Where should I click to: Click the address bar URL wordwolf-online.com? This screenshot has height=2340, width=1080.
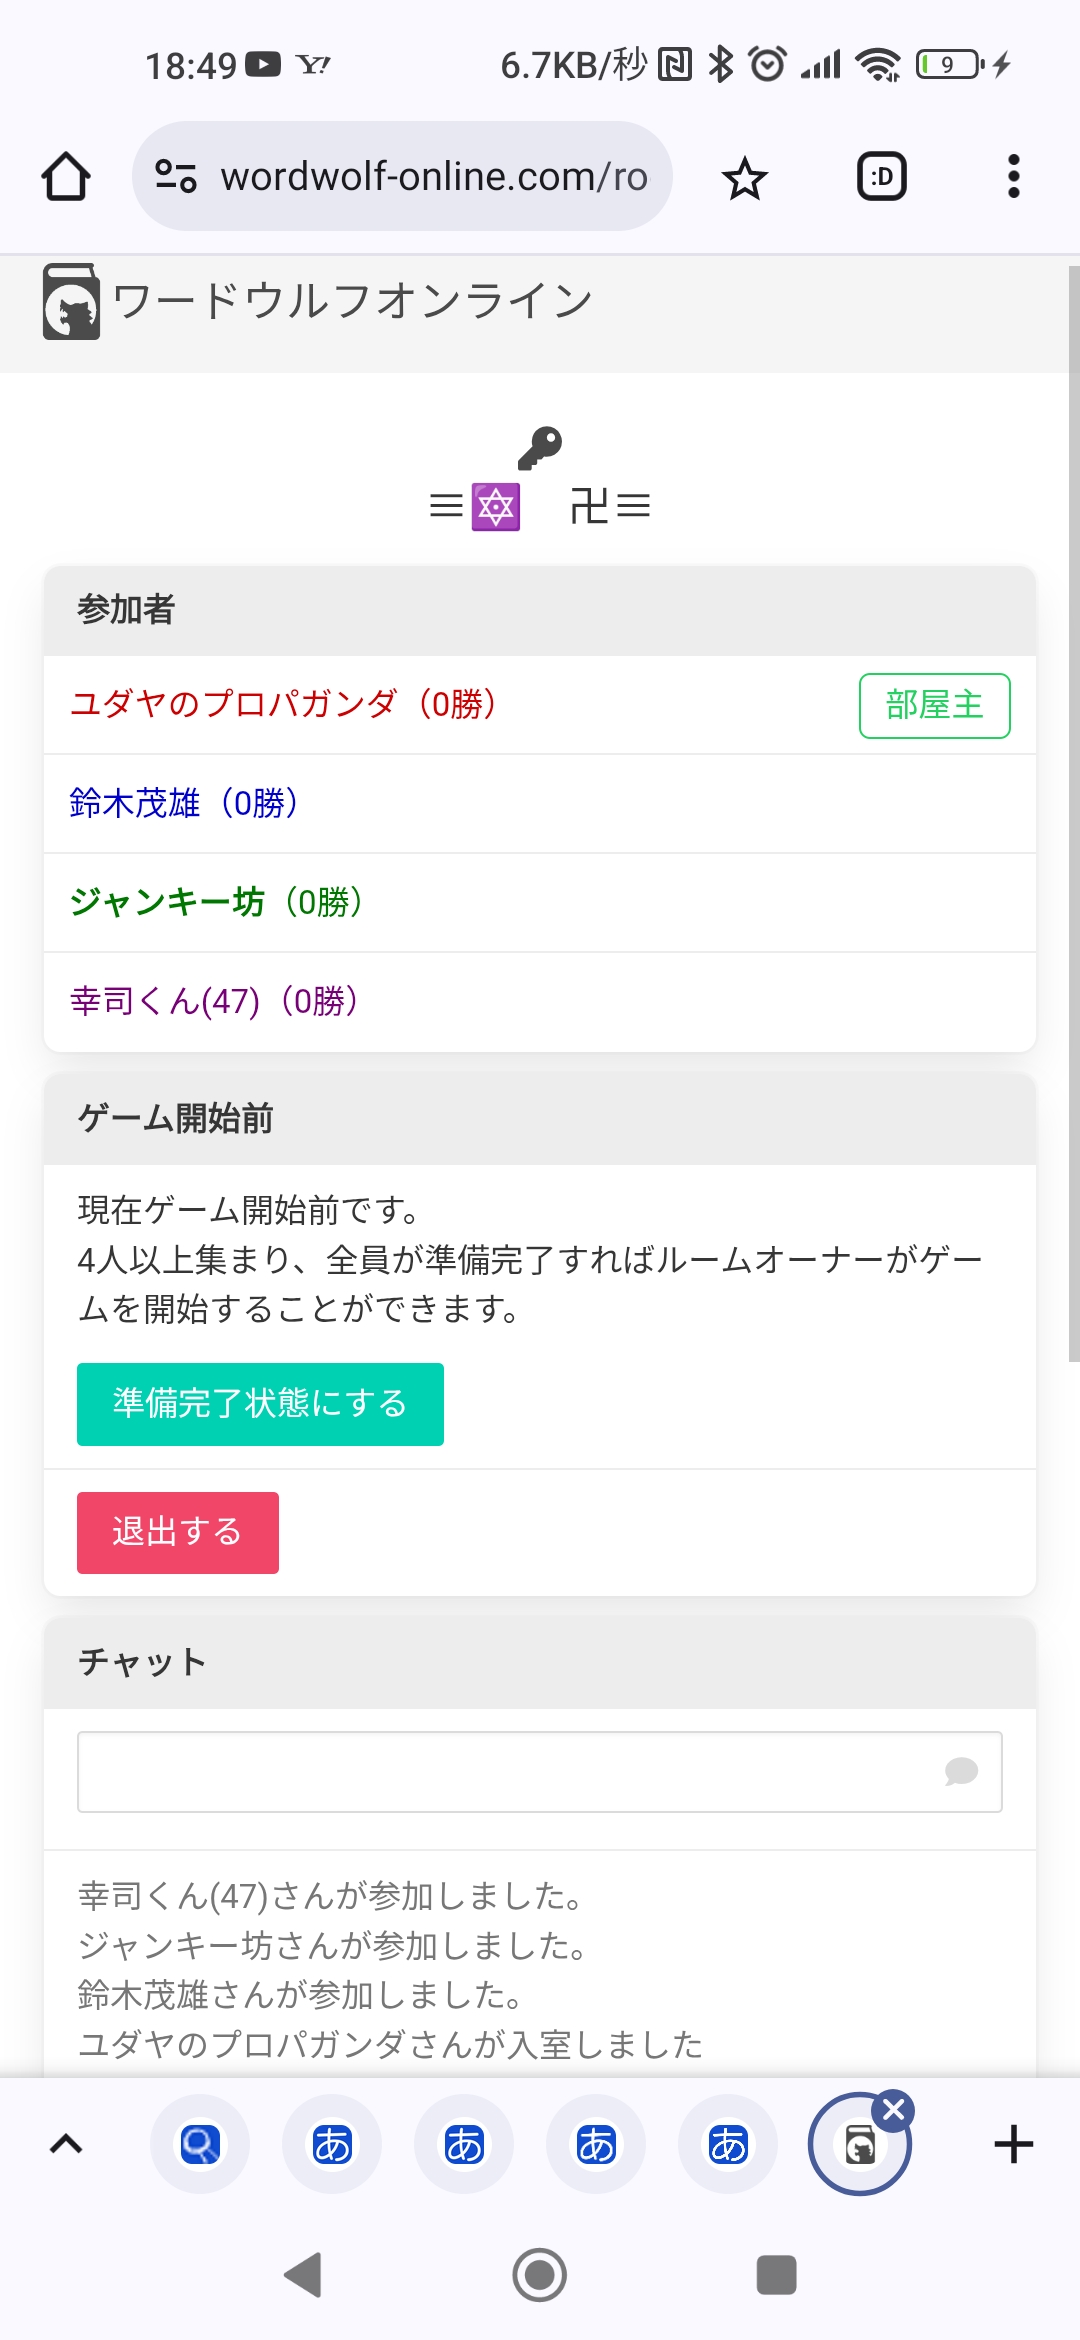pos(434,176)
